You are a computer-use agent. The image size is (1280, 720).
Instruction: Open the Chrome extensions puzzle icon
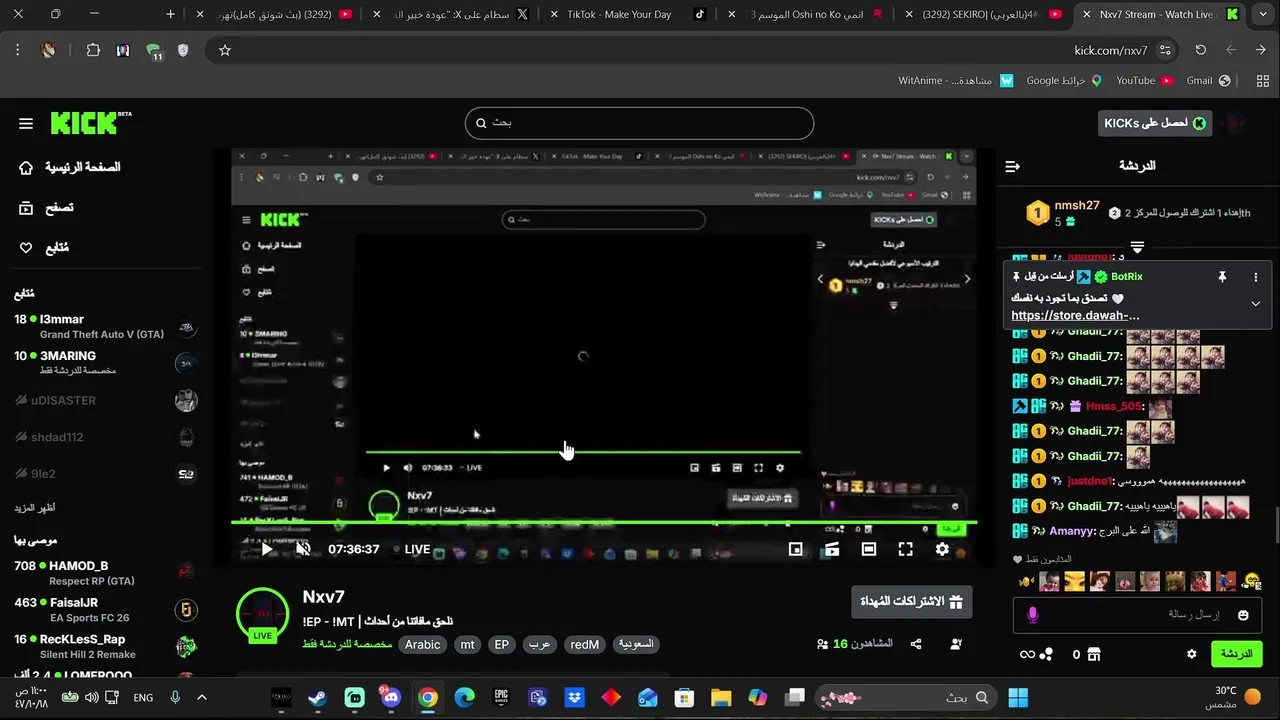tap(93, 50)
